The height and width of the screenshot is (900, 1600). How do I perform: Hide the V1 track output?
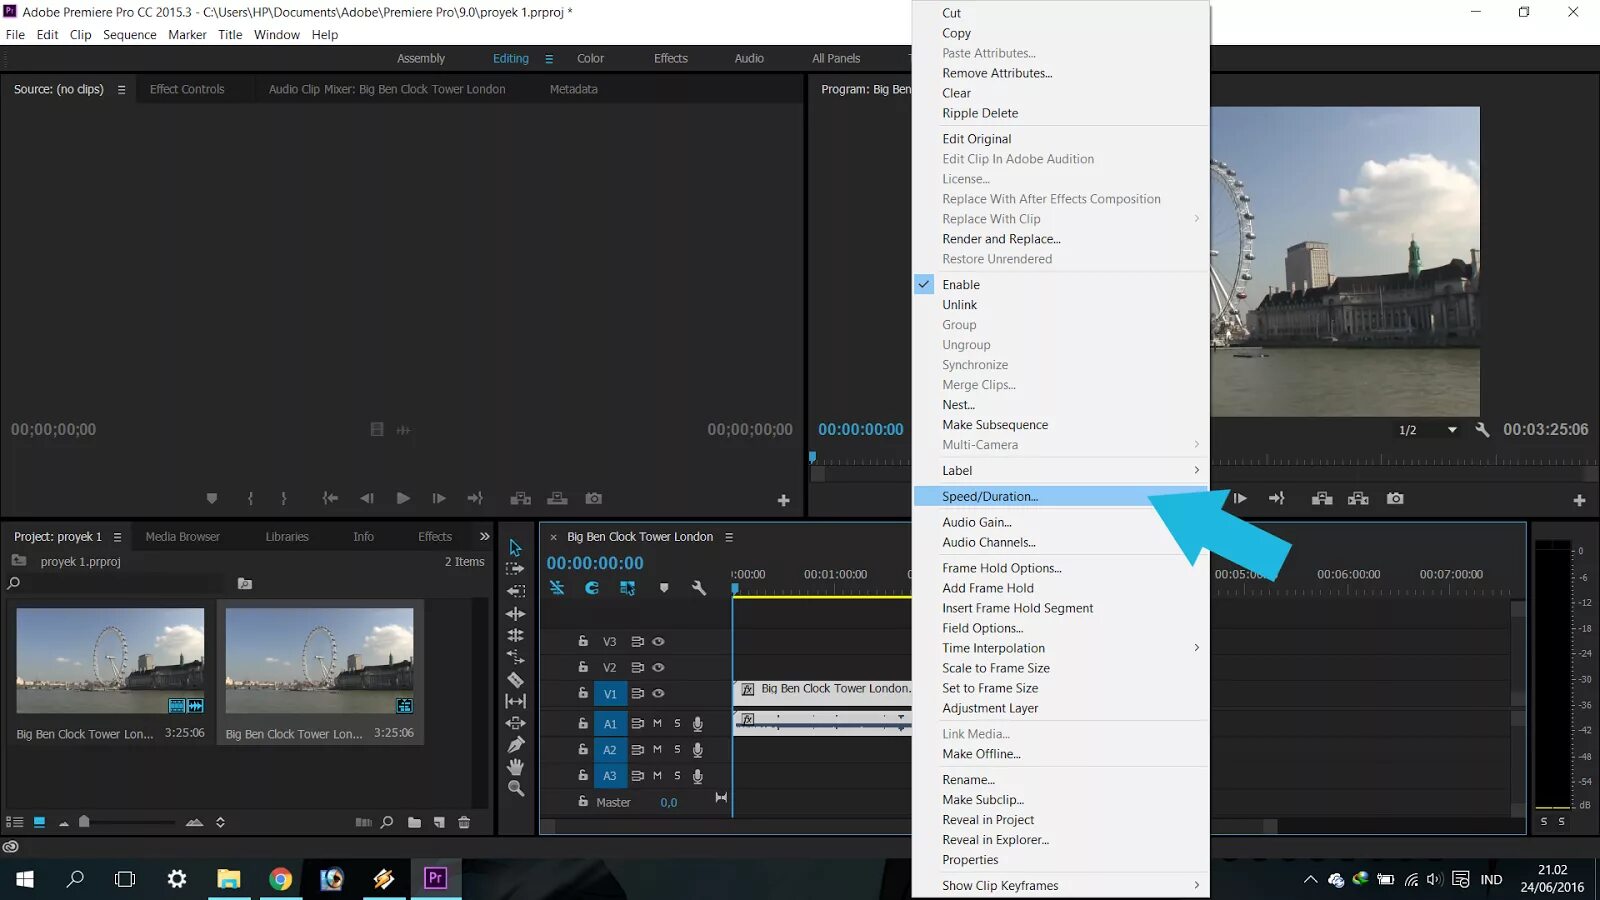658,693
